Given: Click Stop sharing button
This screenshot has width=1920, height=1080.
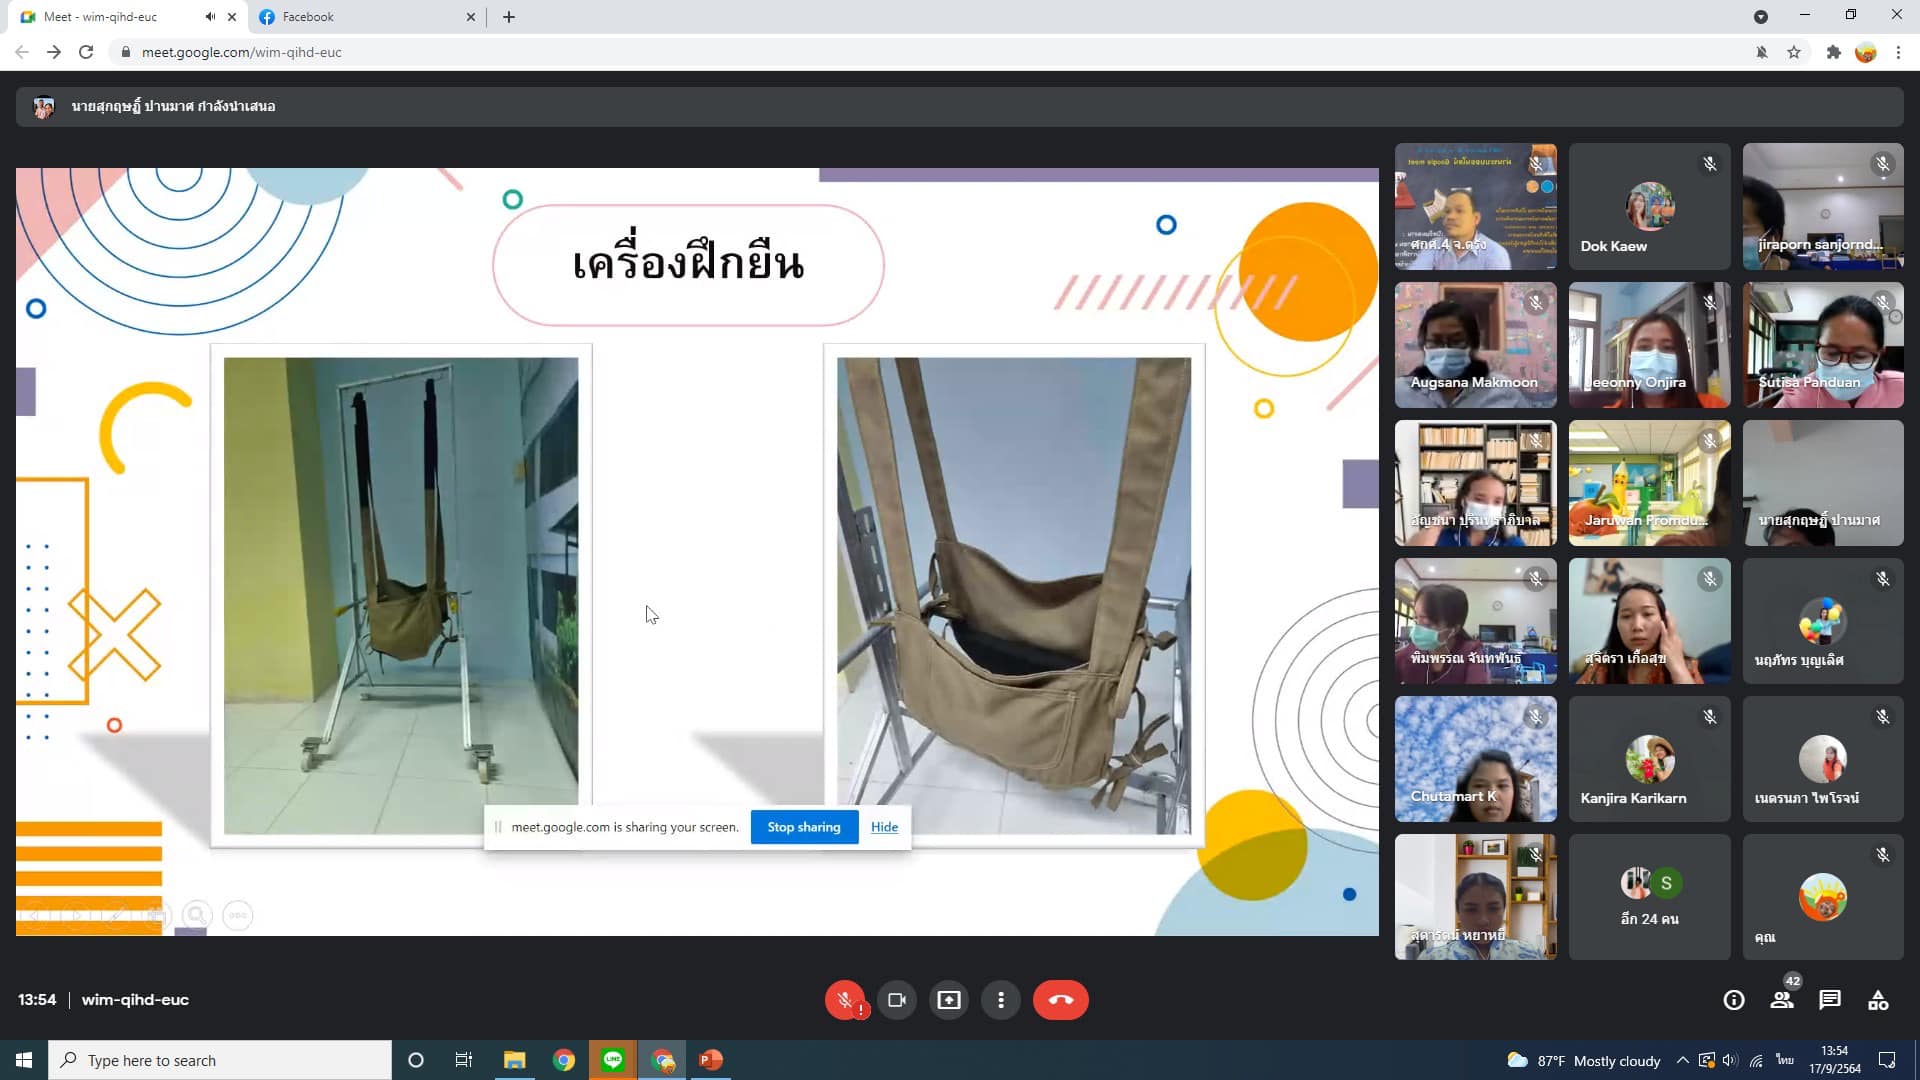Looking at the screenshot, I should coord(804,827).
